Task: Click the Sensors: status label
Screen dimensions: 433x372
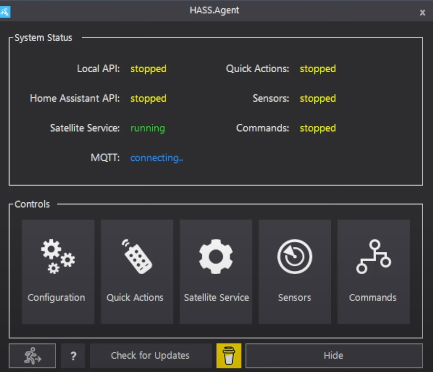Action: point(271,98)
